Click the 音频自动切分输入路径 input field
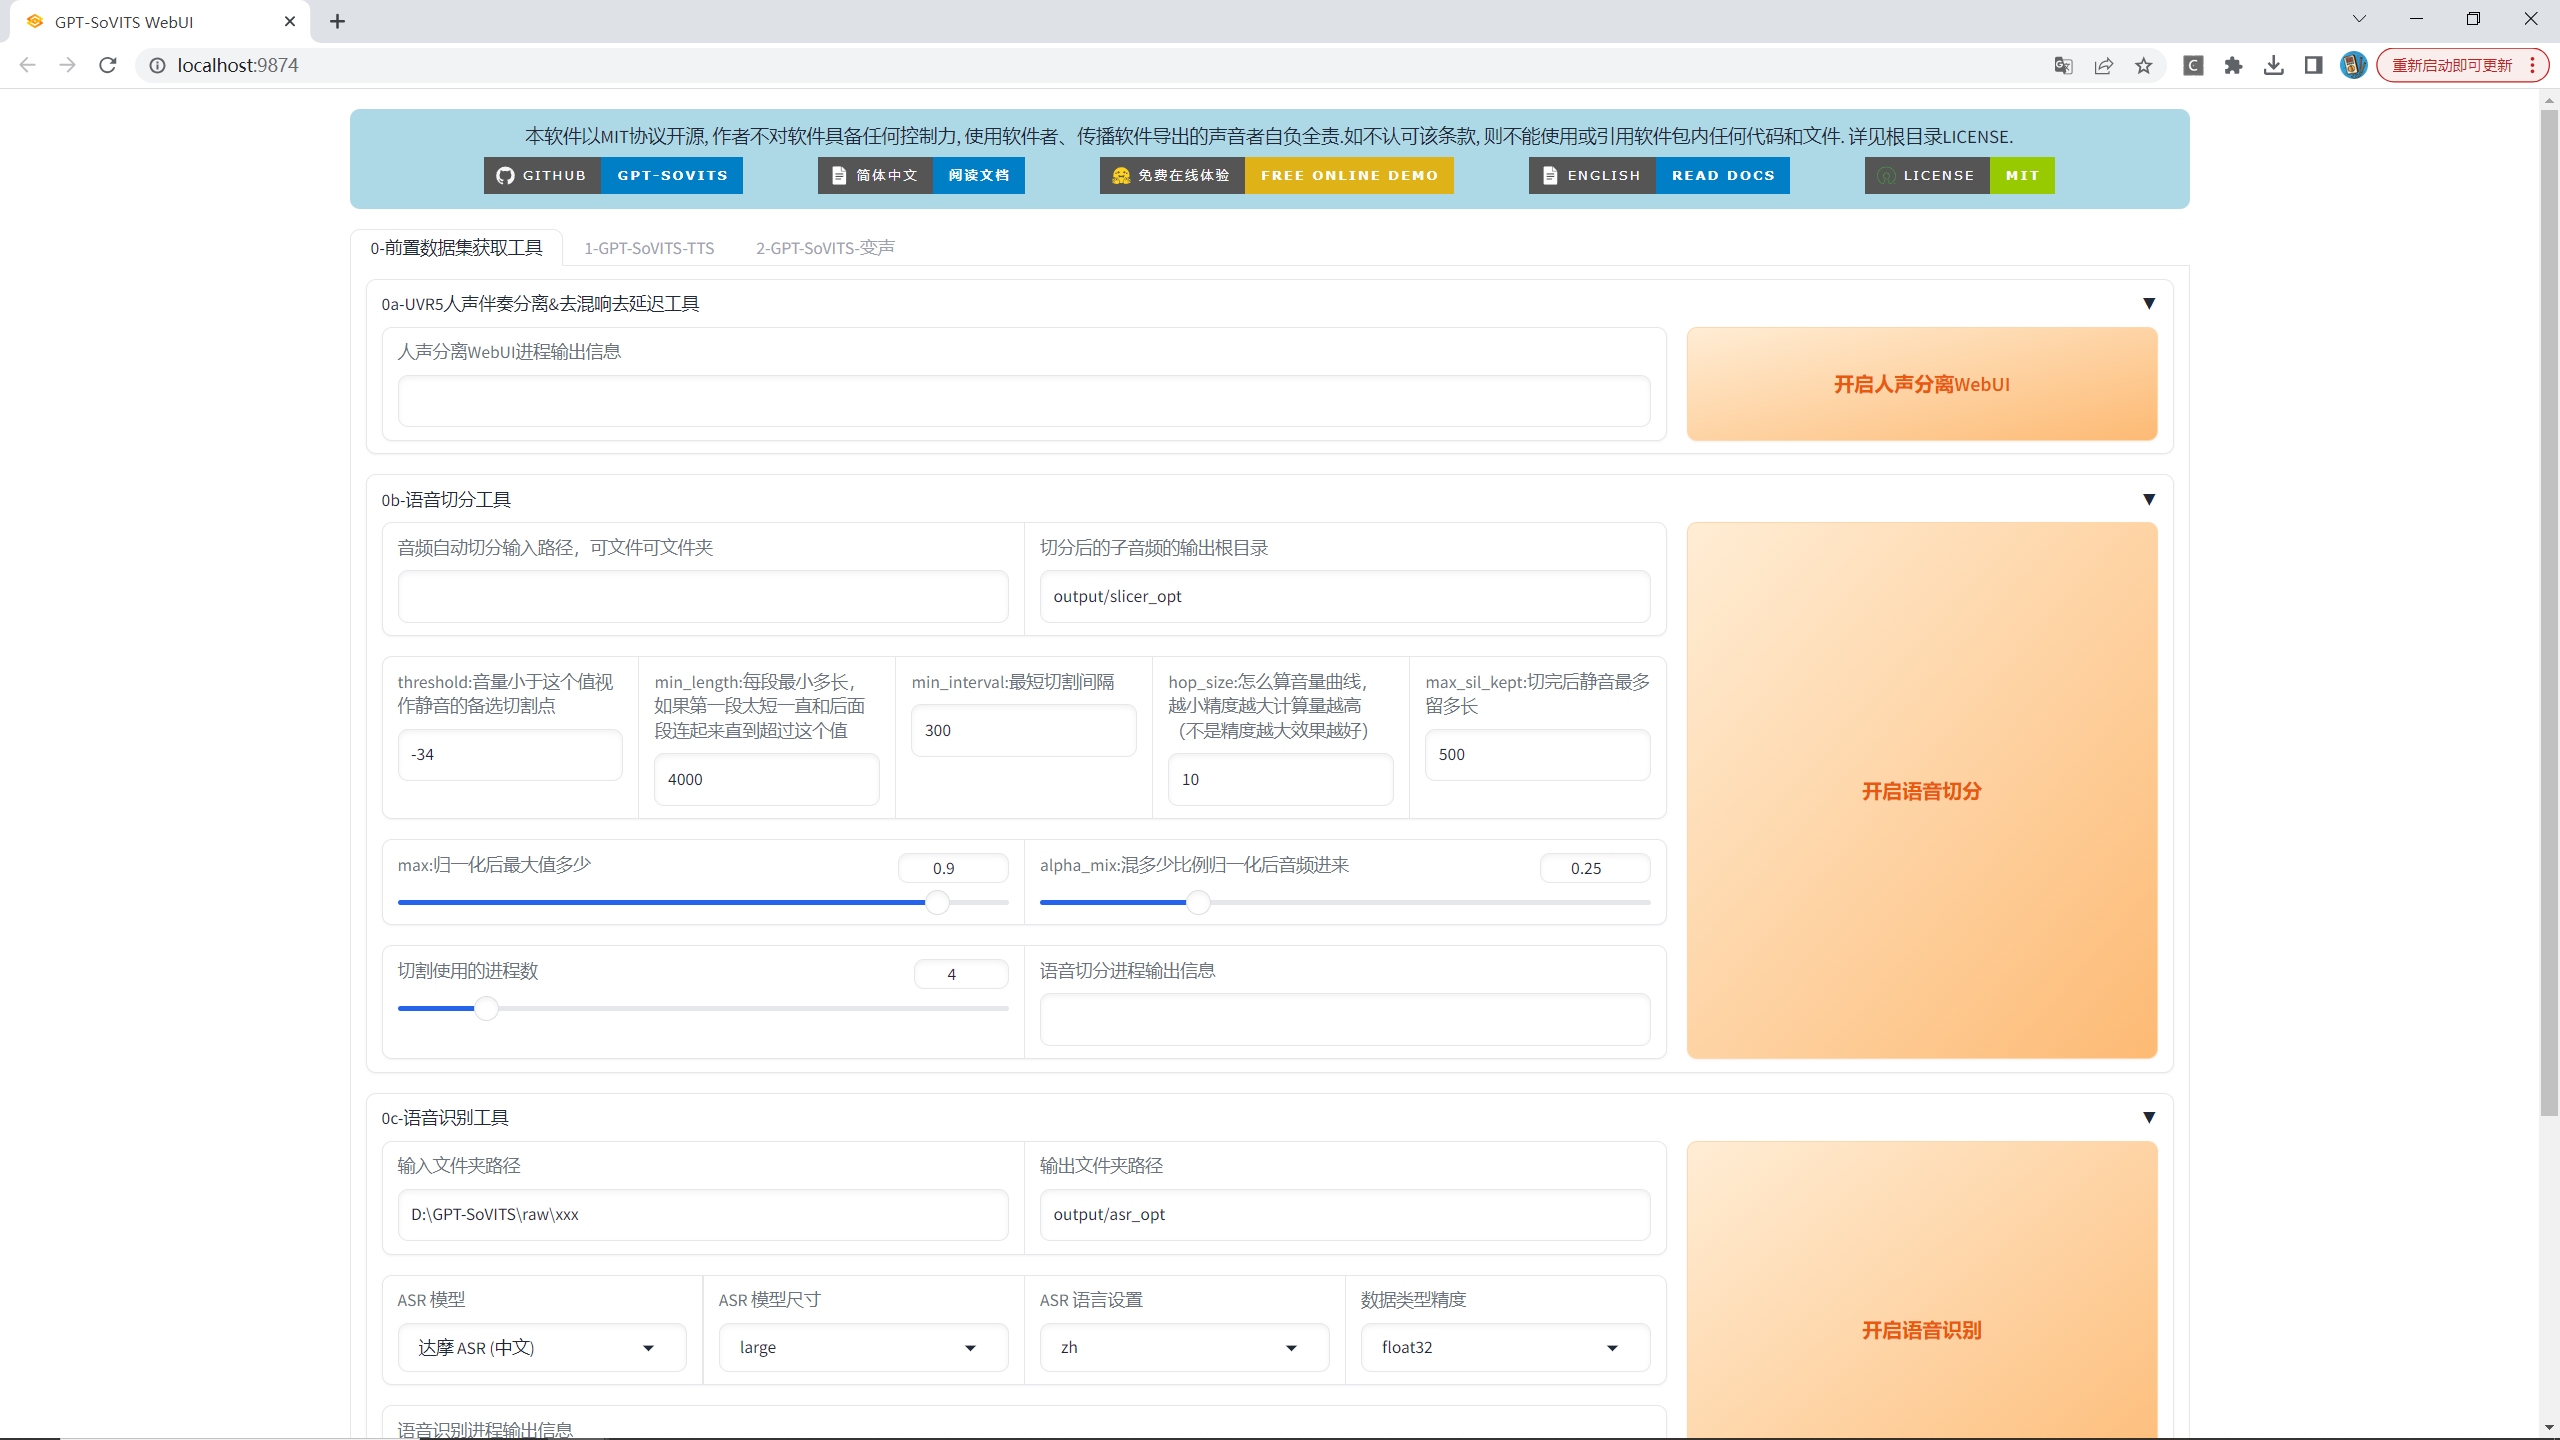The width and height of the screenshot is (2560, 1440). [x=702, y=597]
